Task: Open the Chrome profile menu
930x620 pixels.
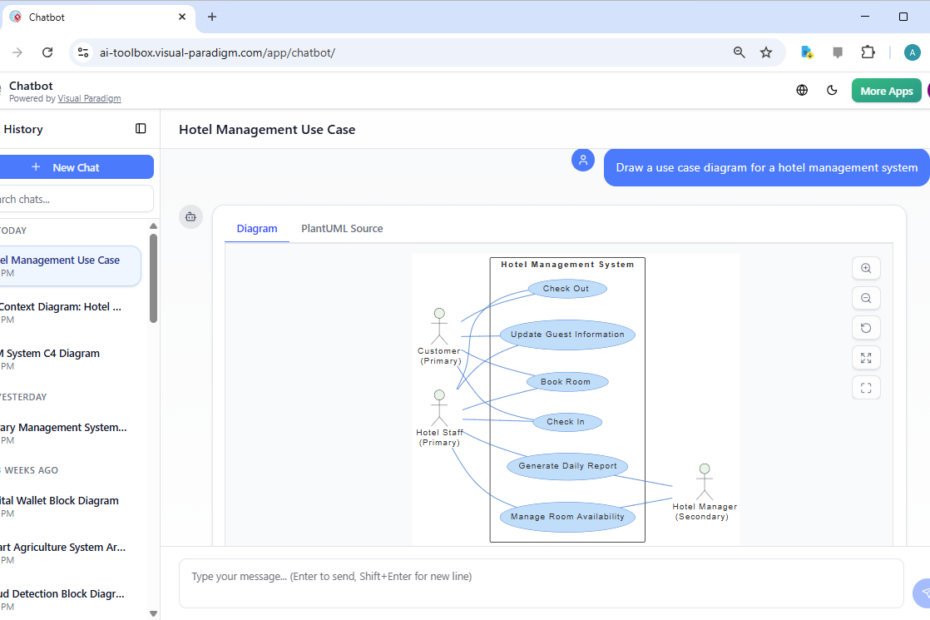Action: (x=911, y=51)
